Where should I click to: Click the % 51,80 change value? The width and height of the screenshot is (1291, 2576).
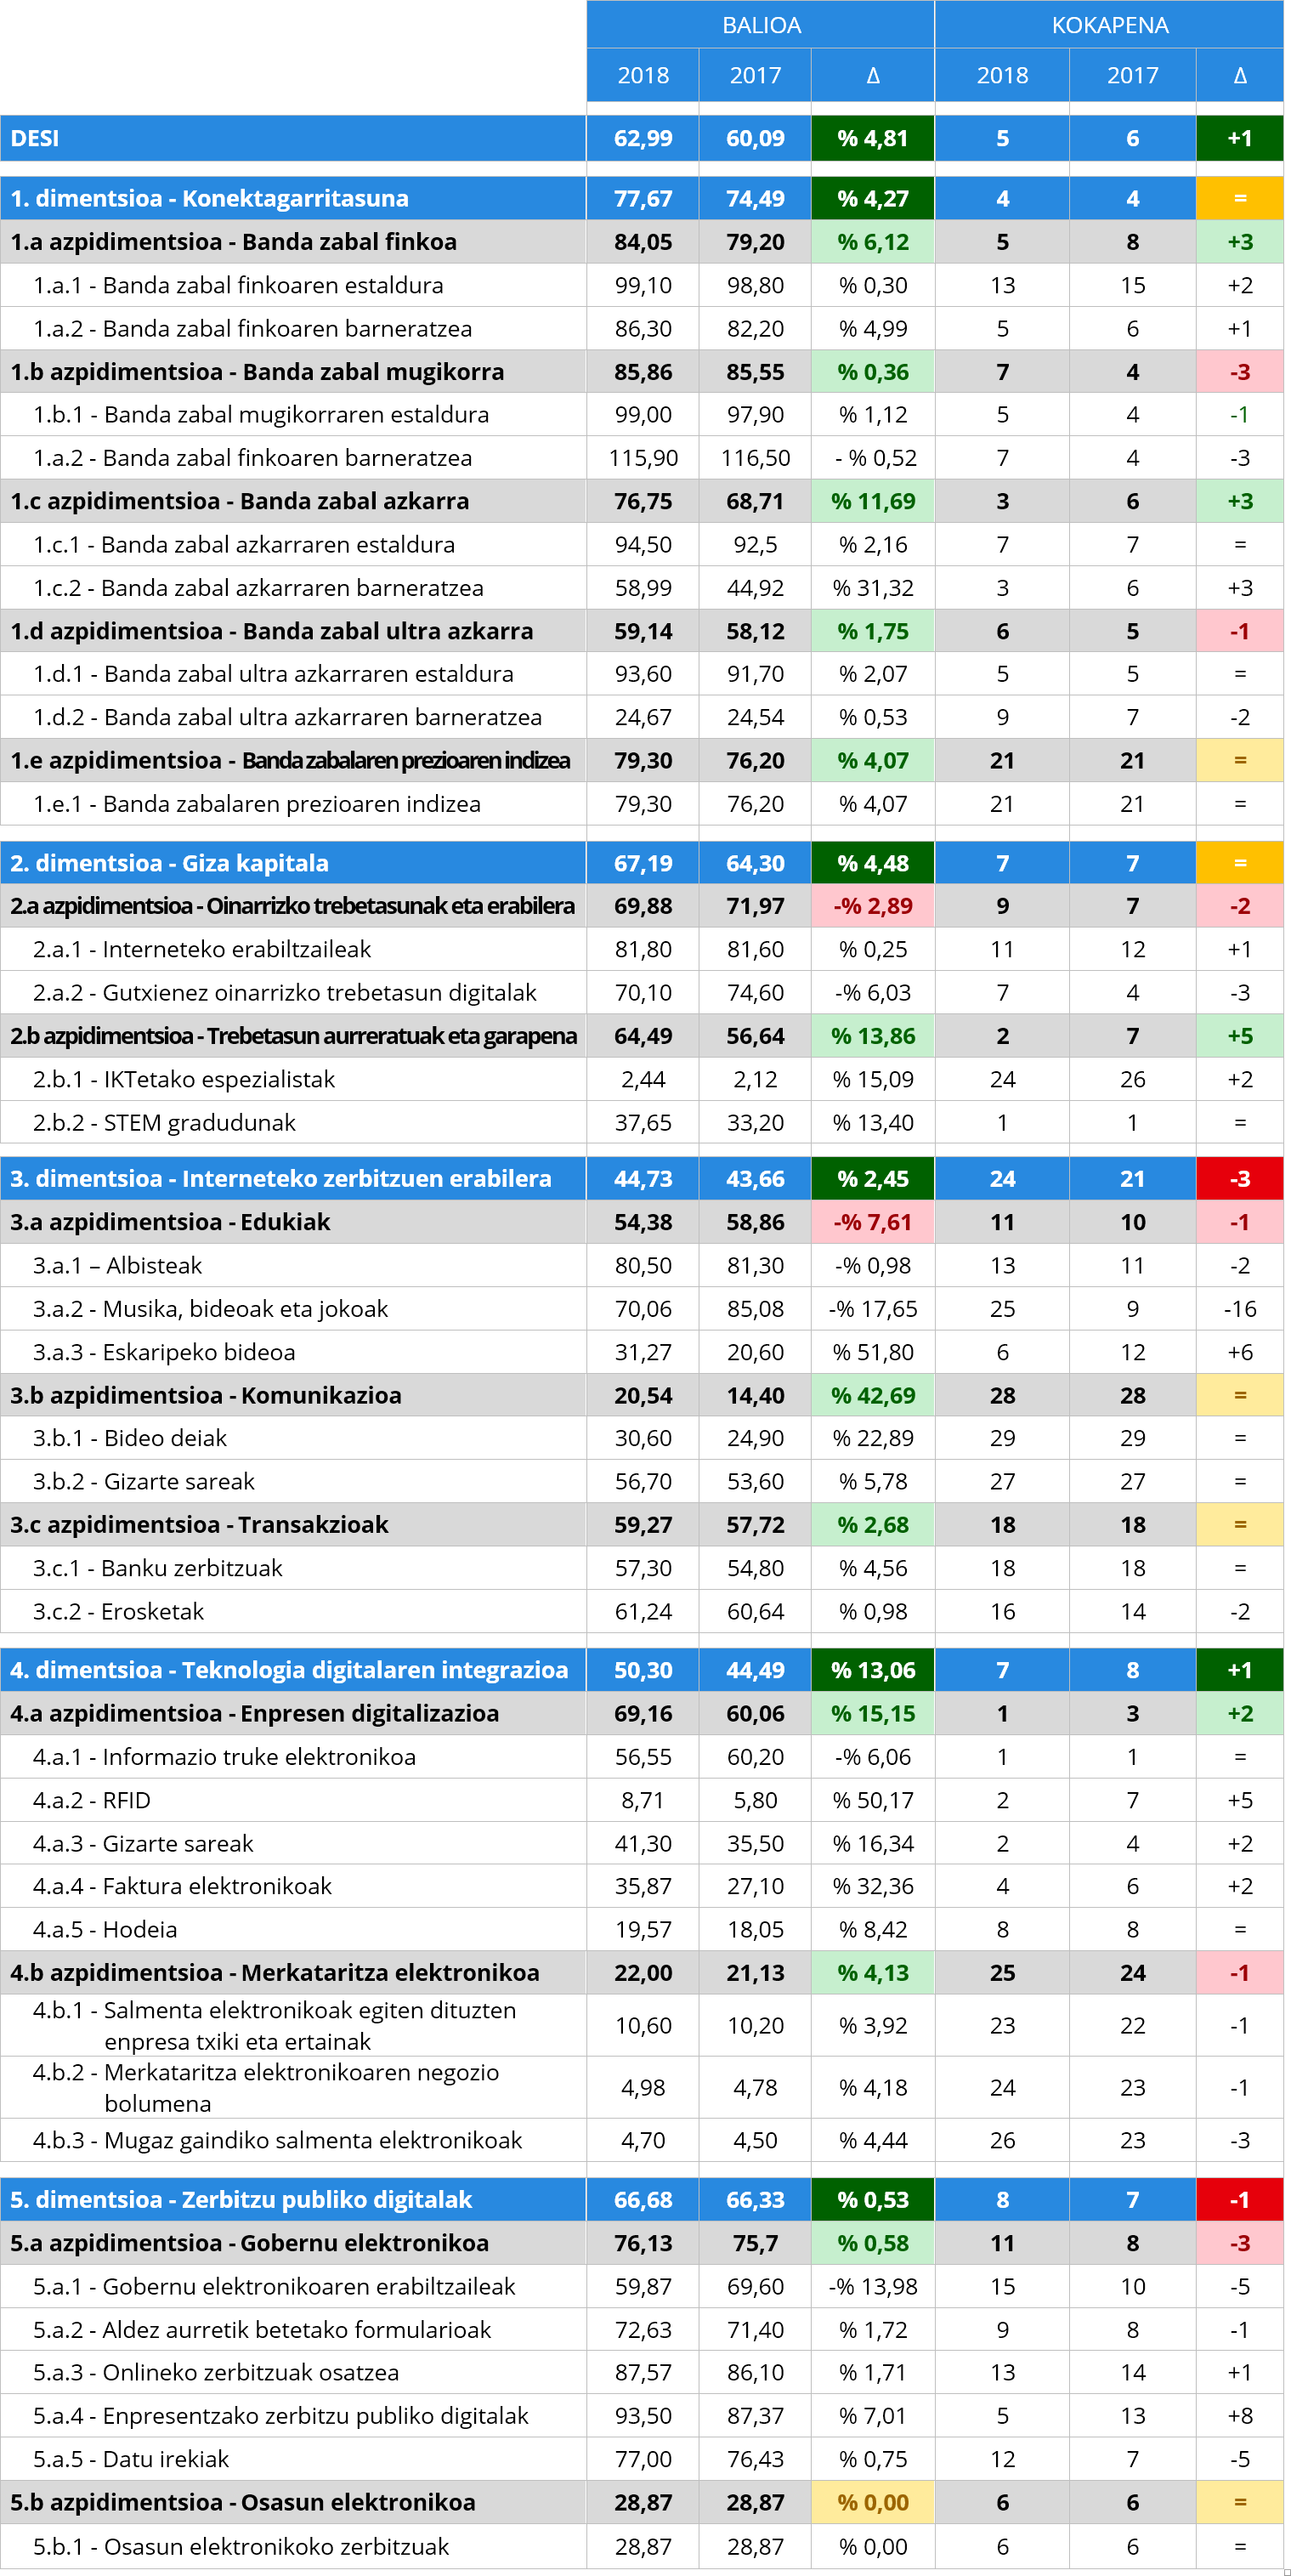tap(872, 1352)
